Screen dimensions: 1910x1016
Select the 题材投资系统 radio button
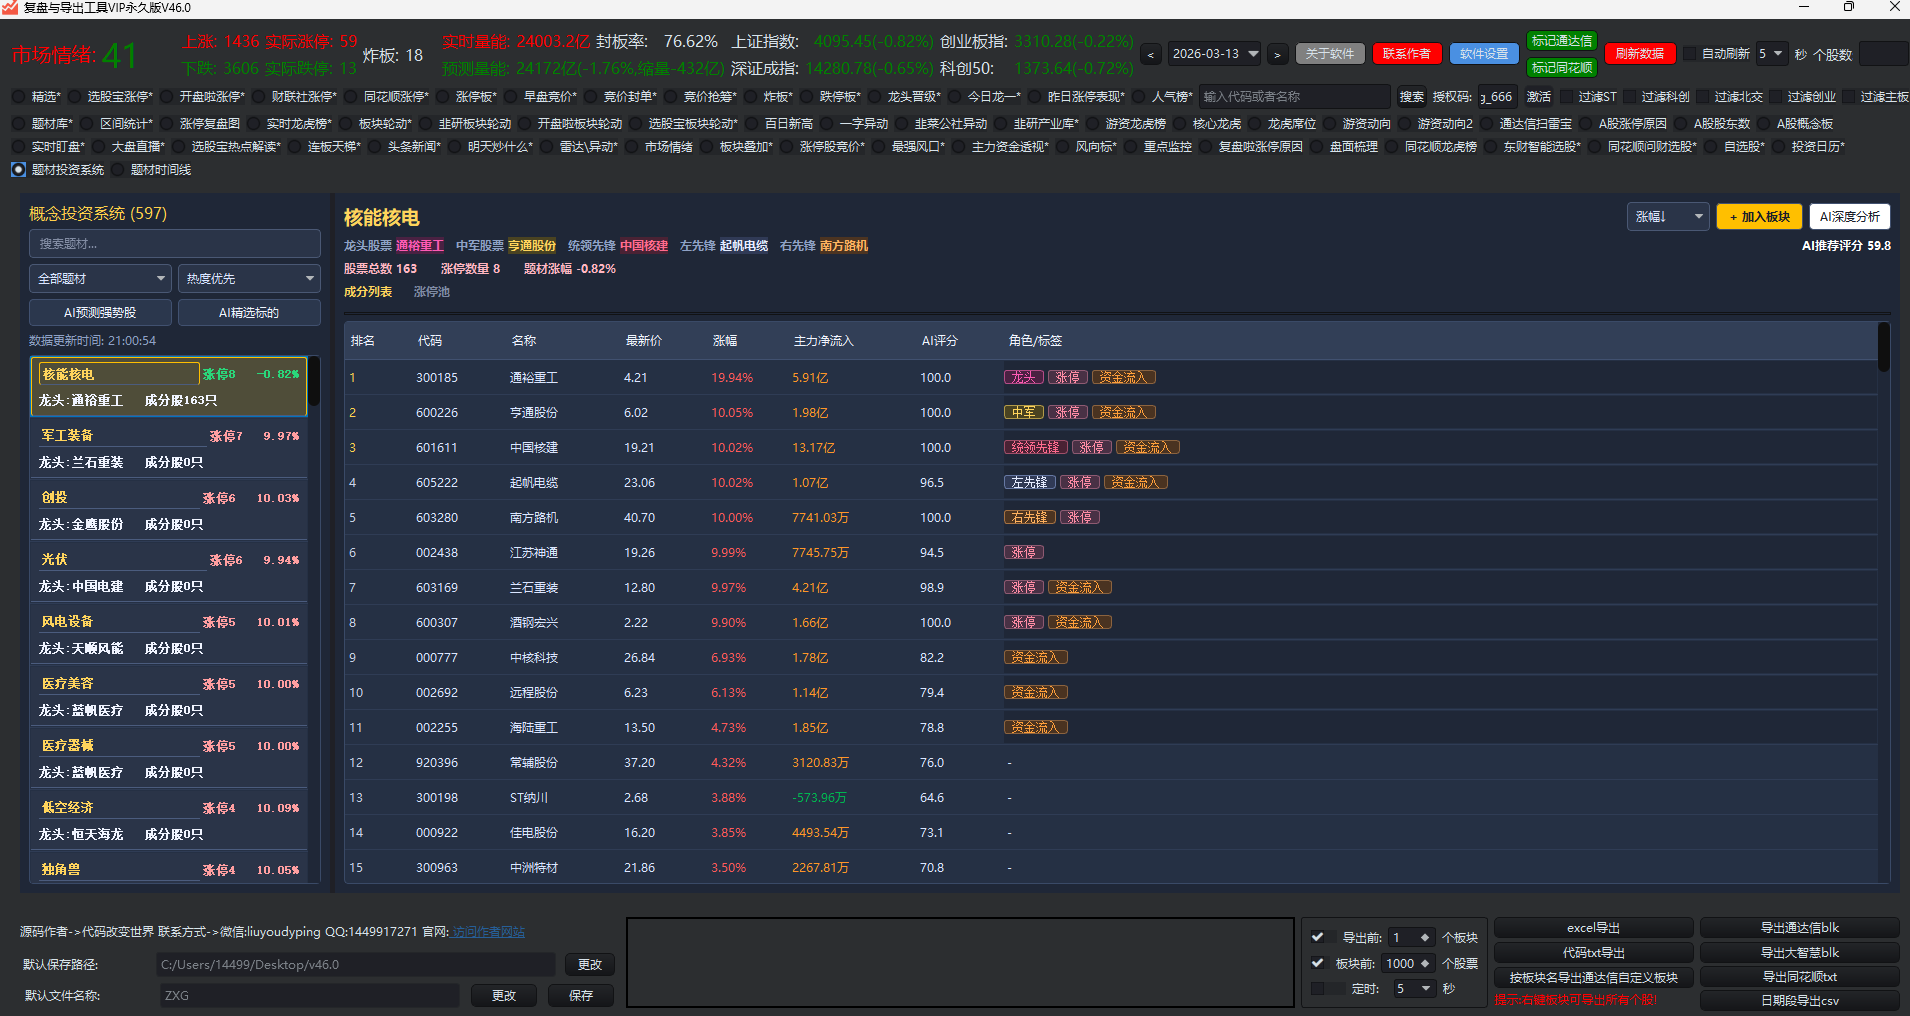click(19, 170)
